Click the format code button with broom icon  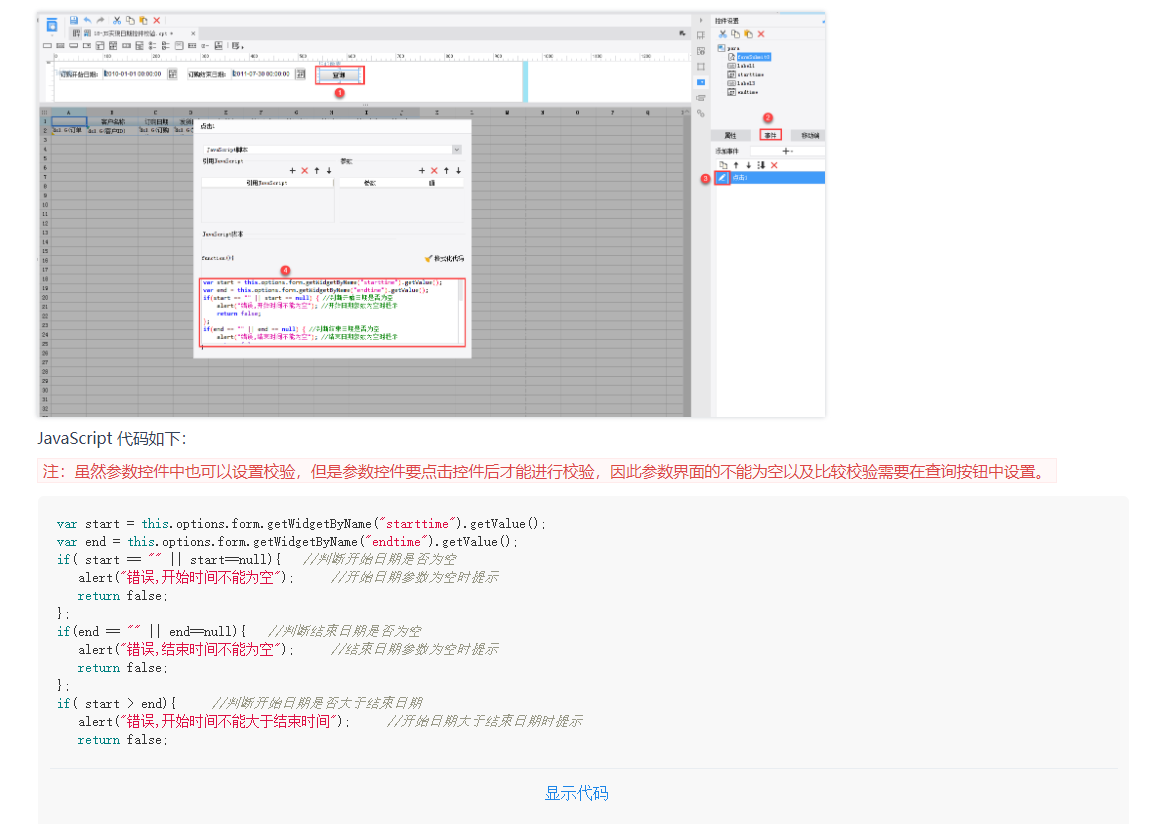444,258
